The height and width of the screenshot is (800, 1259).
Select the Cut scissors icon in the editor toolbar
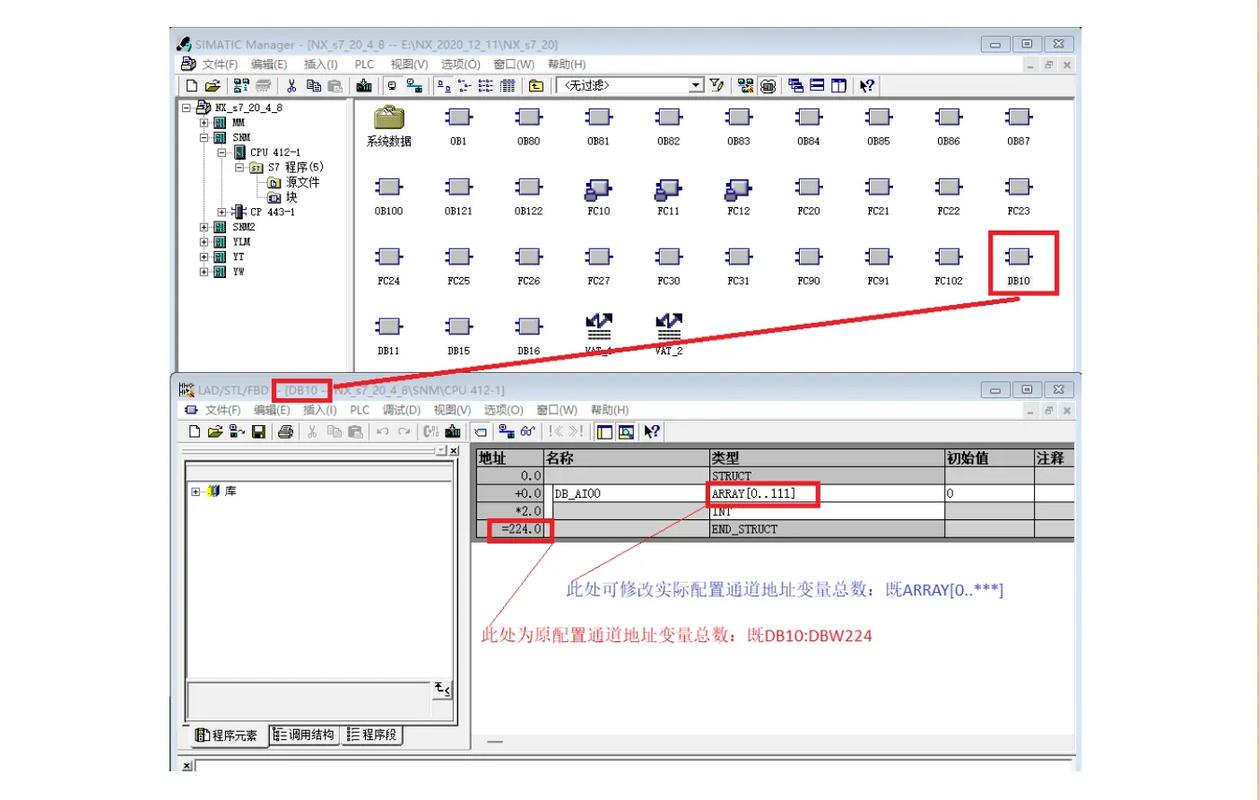[311, 431]
